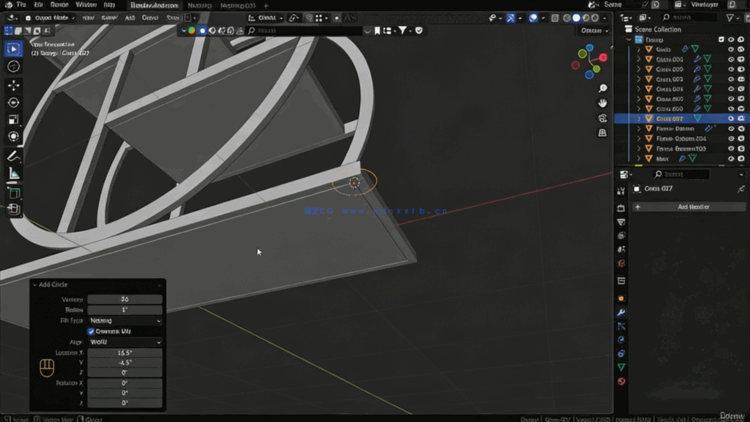Open the Output properties tab icon
Screen dimensions: 750x422
pos(621,222)
